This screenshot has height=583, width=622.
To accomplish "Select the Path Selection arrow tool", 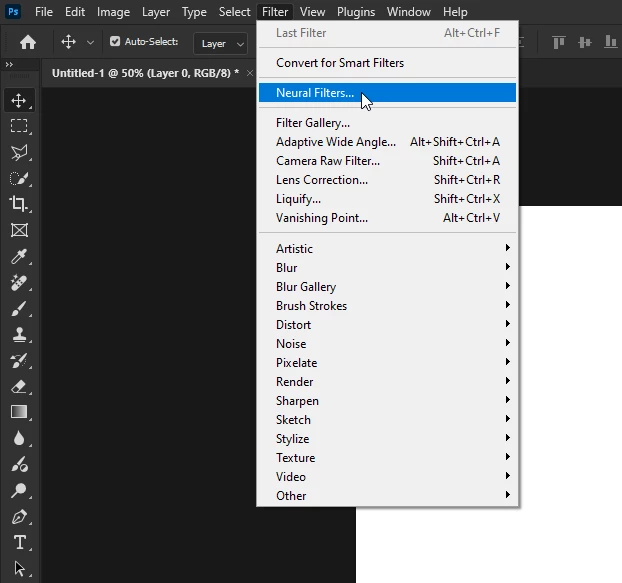I will 19,568.
